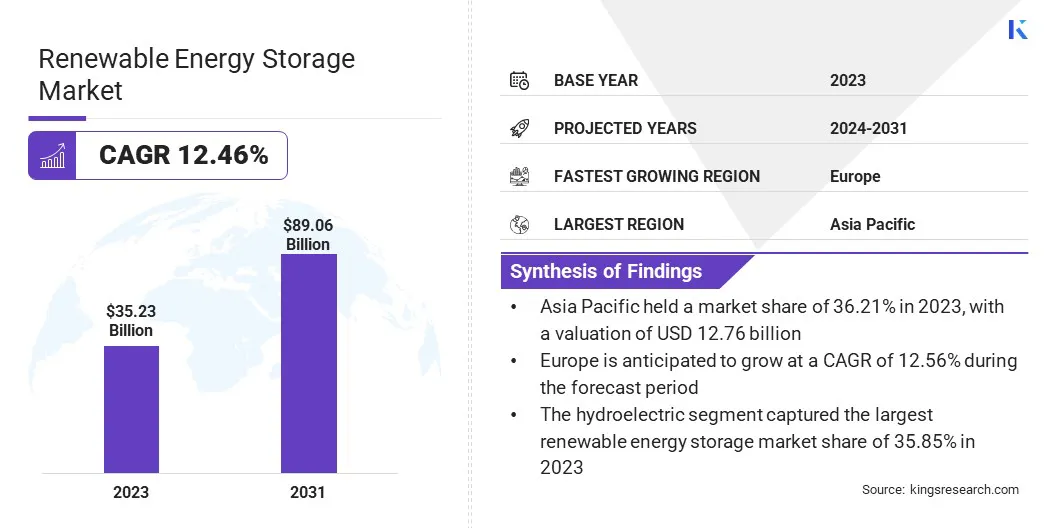Click the $89.06 Billion value label
Viewport: 1056px width, 528px height.
(x=308, y=235)
